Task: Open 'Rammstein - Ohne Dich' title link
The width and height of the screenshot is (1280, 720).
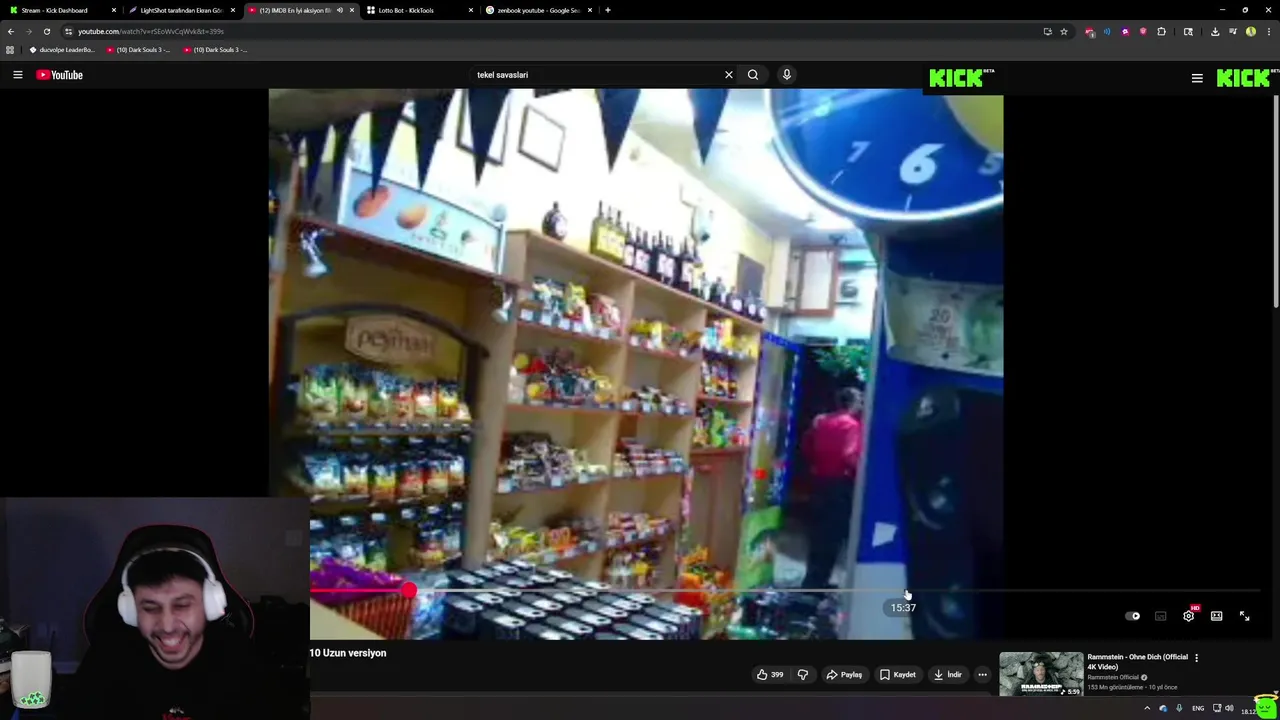Action: [x=1137, y=662]
